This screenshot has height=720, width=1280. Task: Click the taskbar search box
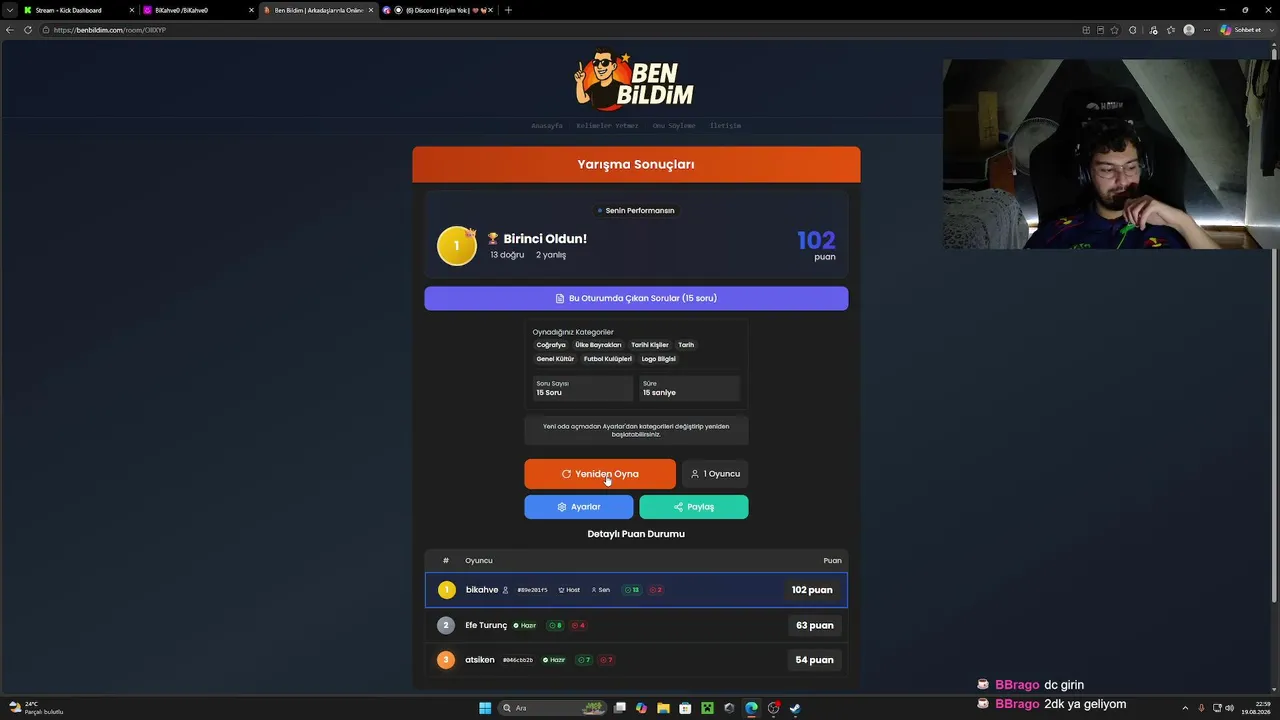point(553,708)
